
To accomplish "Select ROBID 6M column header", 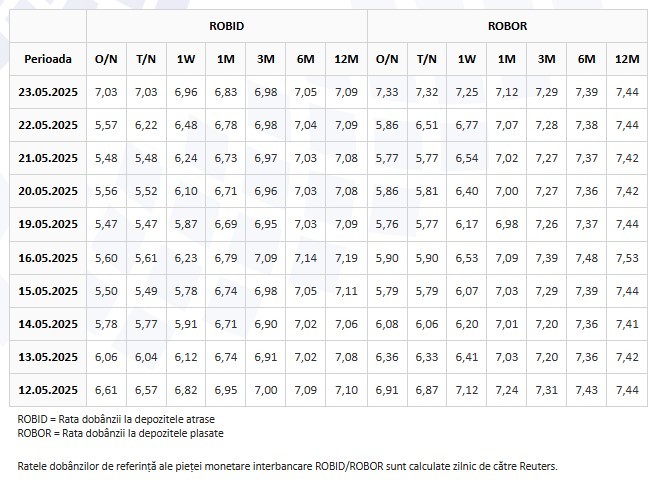I will coord(306,59).
